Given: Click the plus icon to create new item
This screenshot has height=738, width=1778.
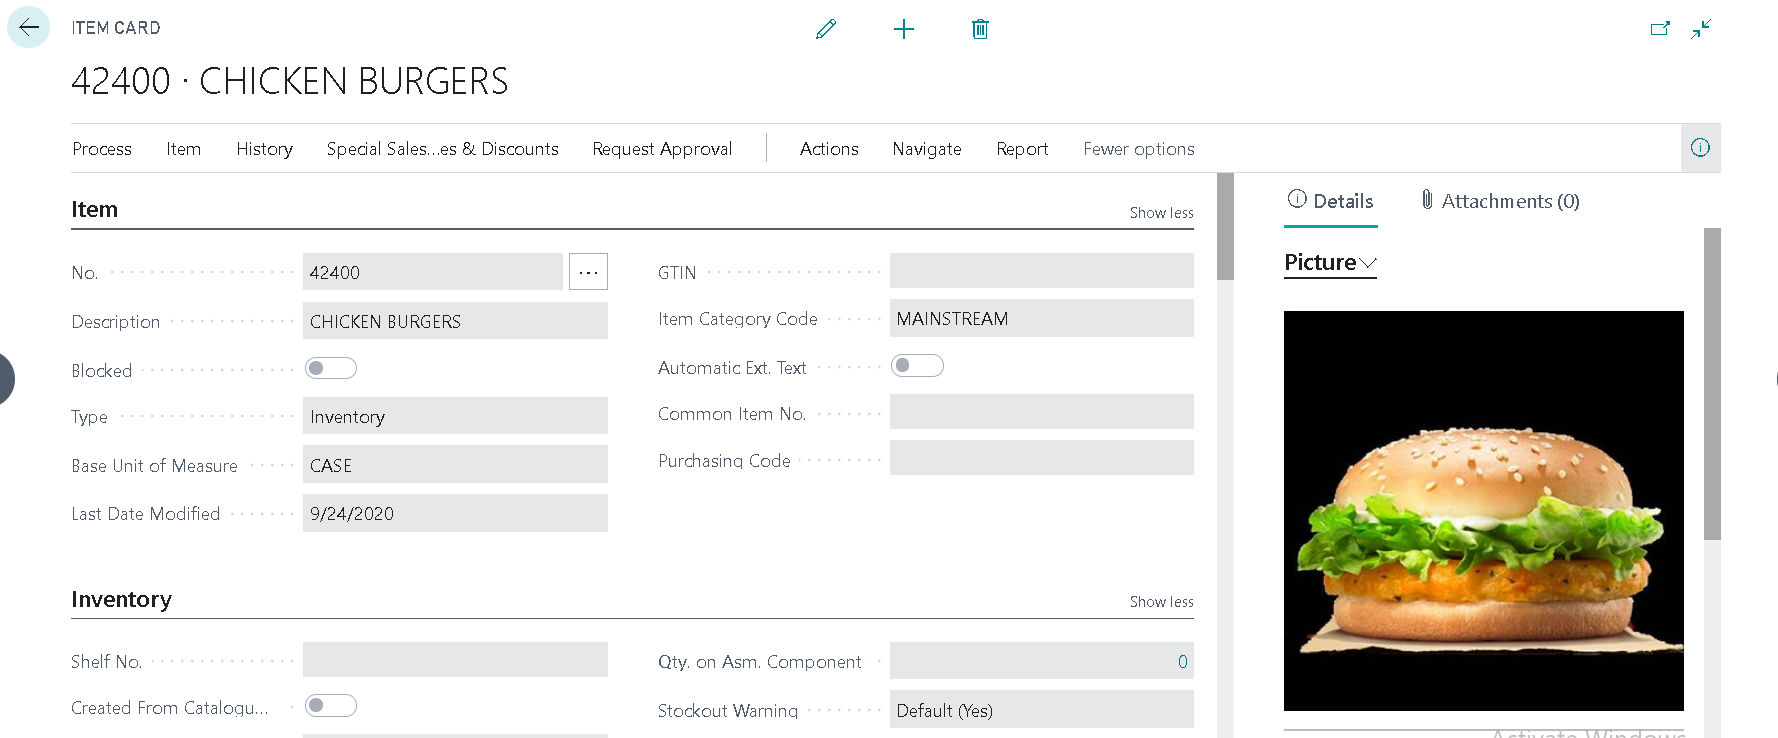Looking at the screenshot, I should tap(903, 29).
